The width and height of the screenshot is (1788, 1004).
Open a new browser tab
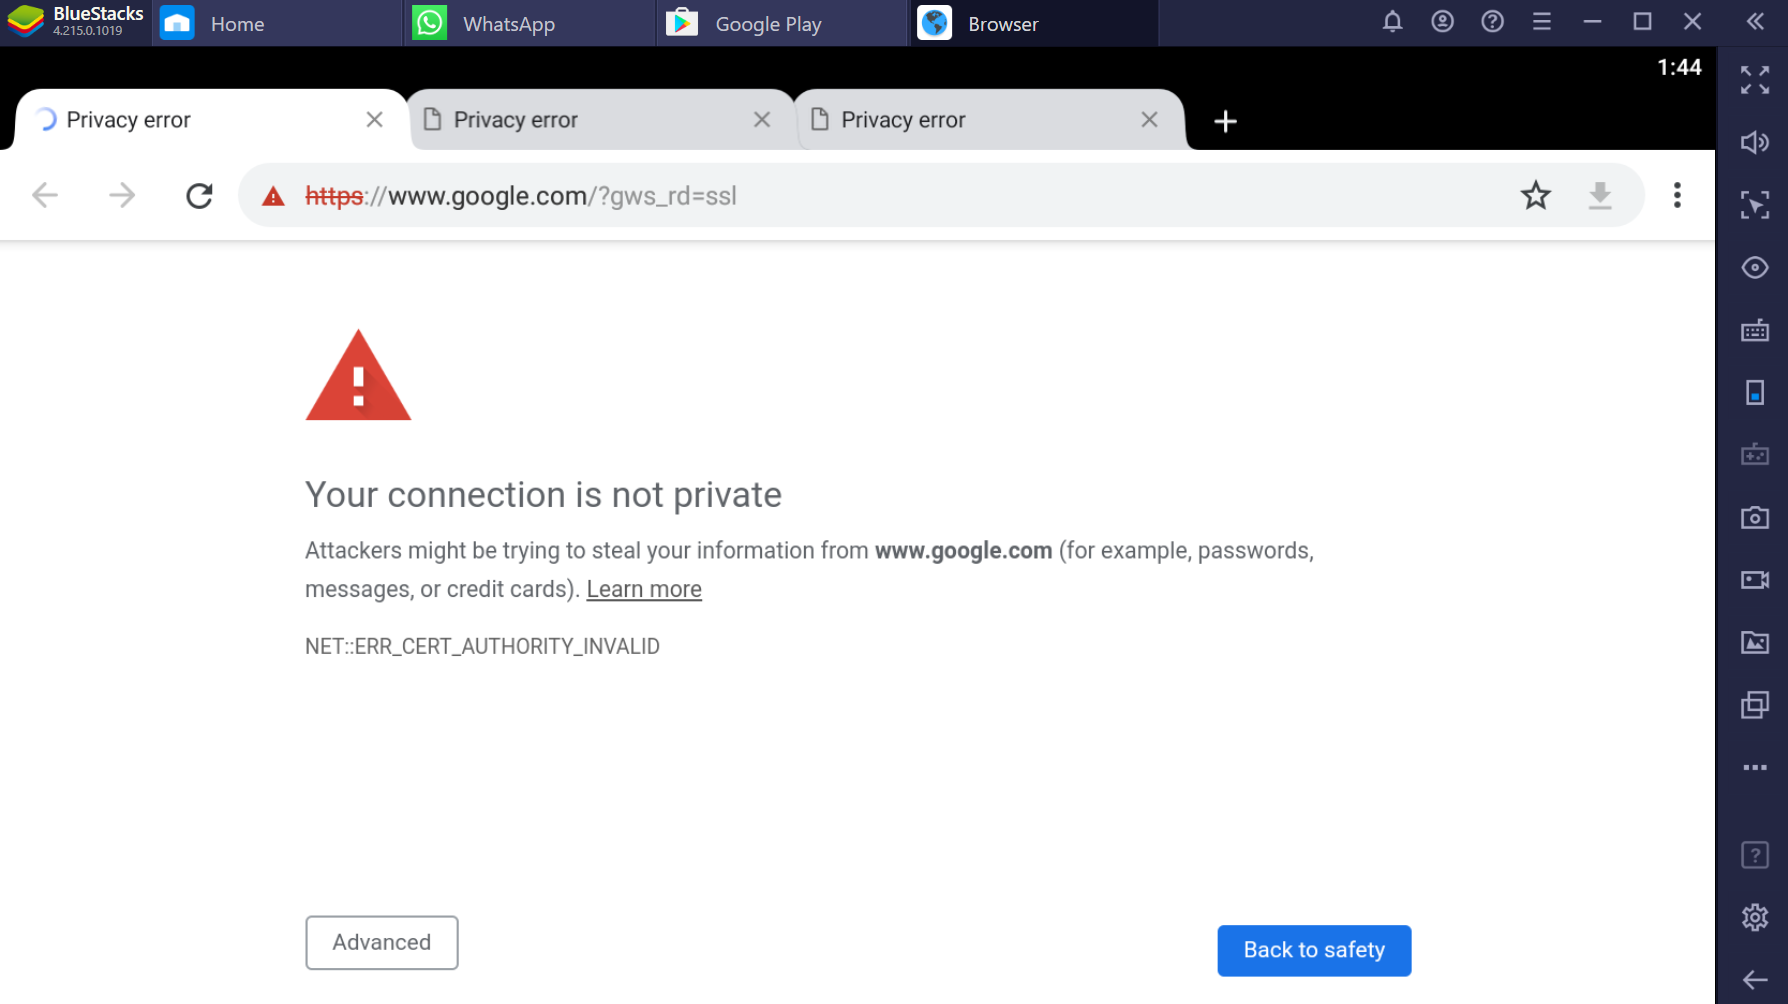[1225, 121]
